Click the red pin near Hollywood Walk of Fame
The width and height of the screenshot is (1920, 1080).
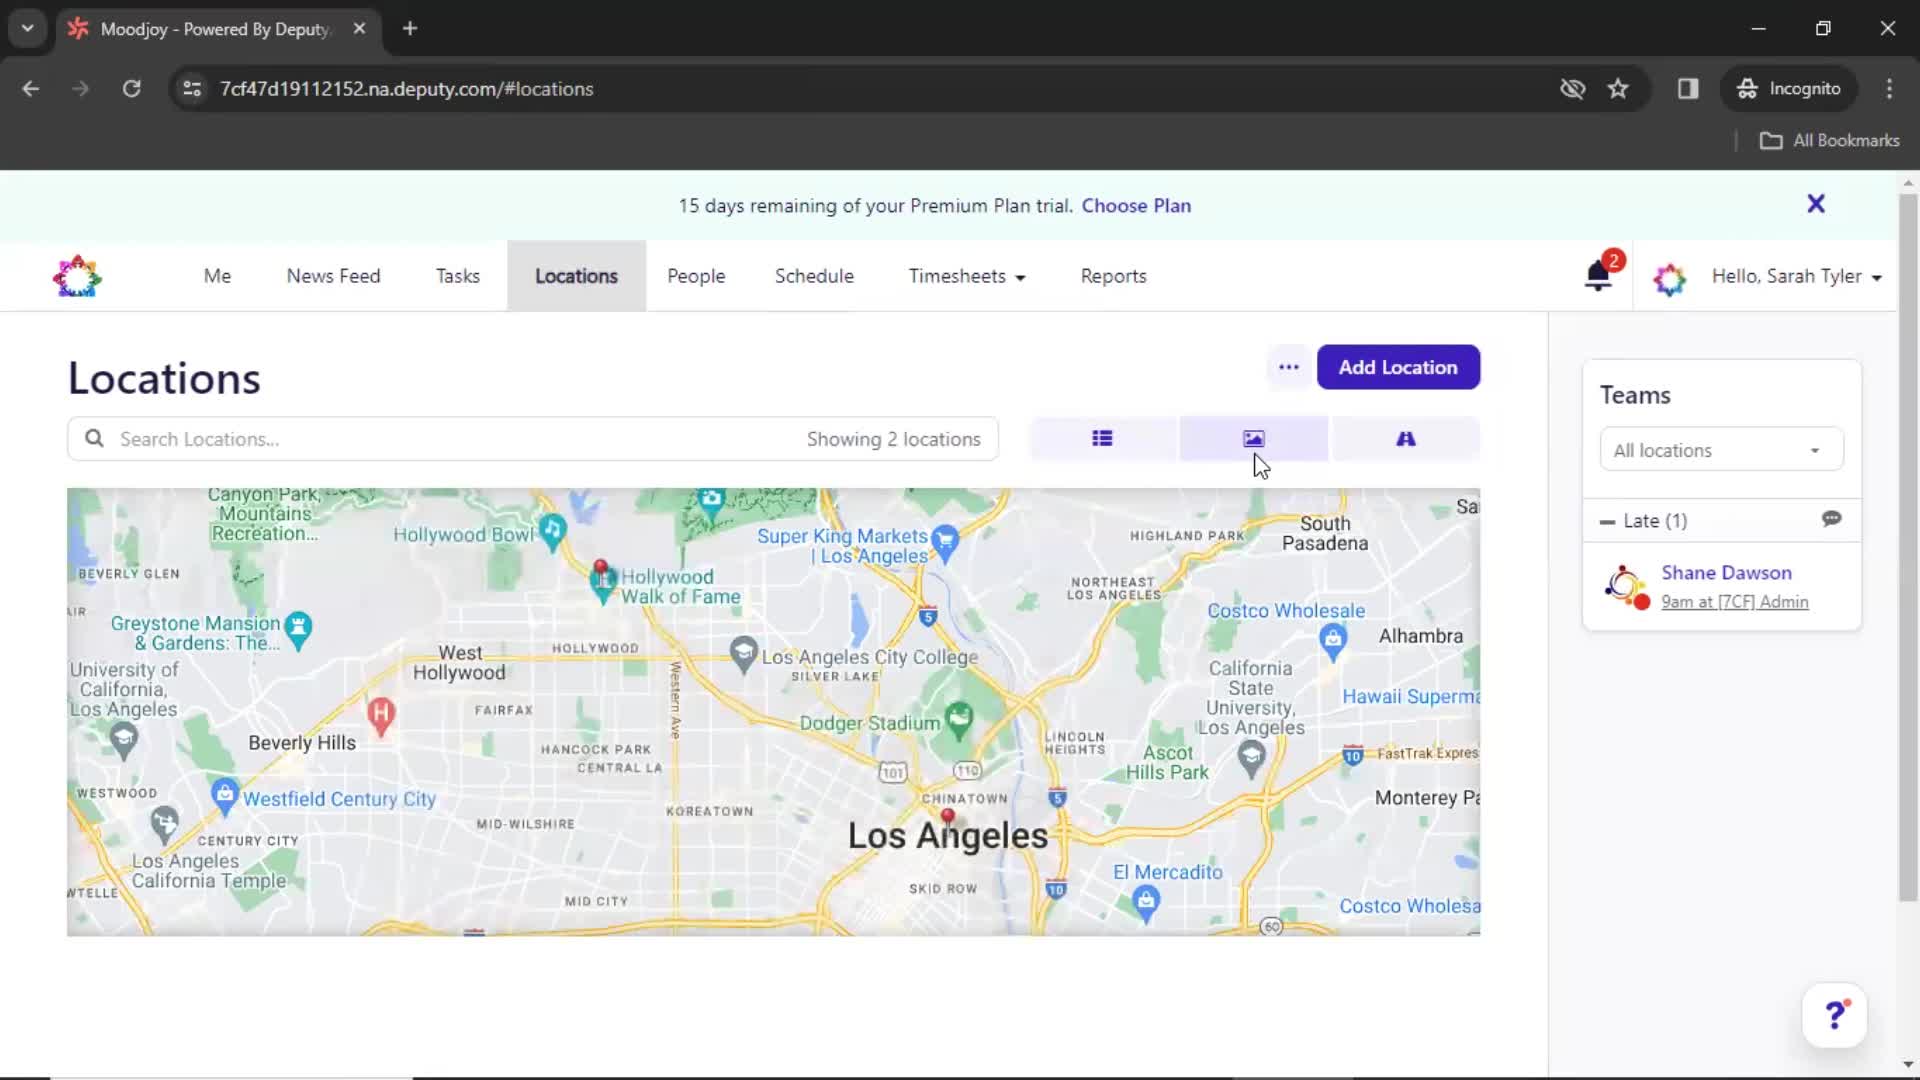[x=600, y=569]
